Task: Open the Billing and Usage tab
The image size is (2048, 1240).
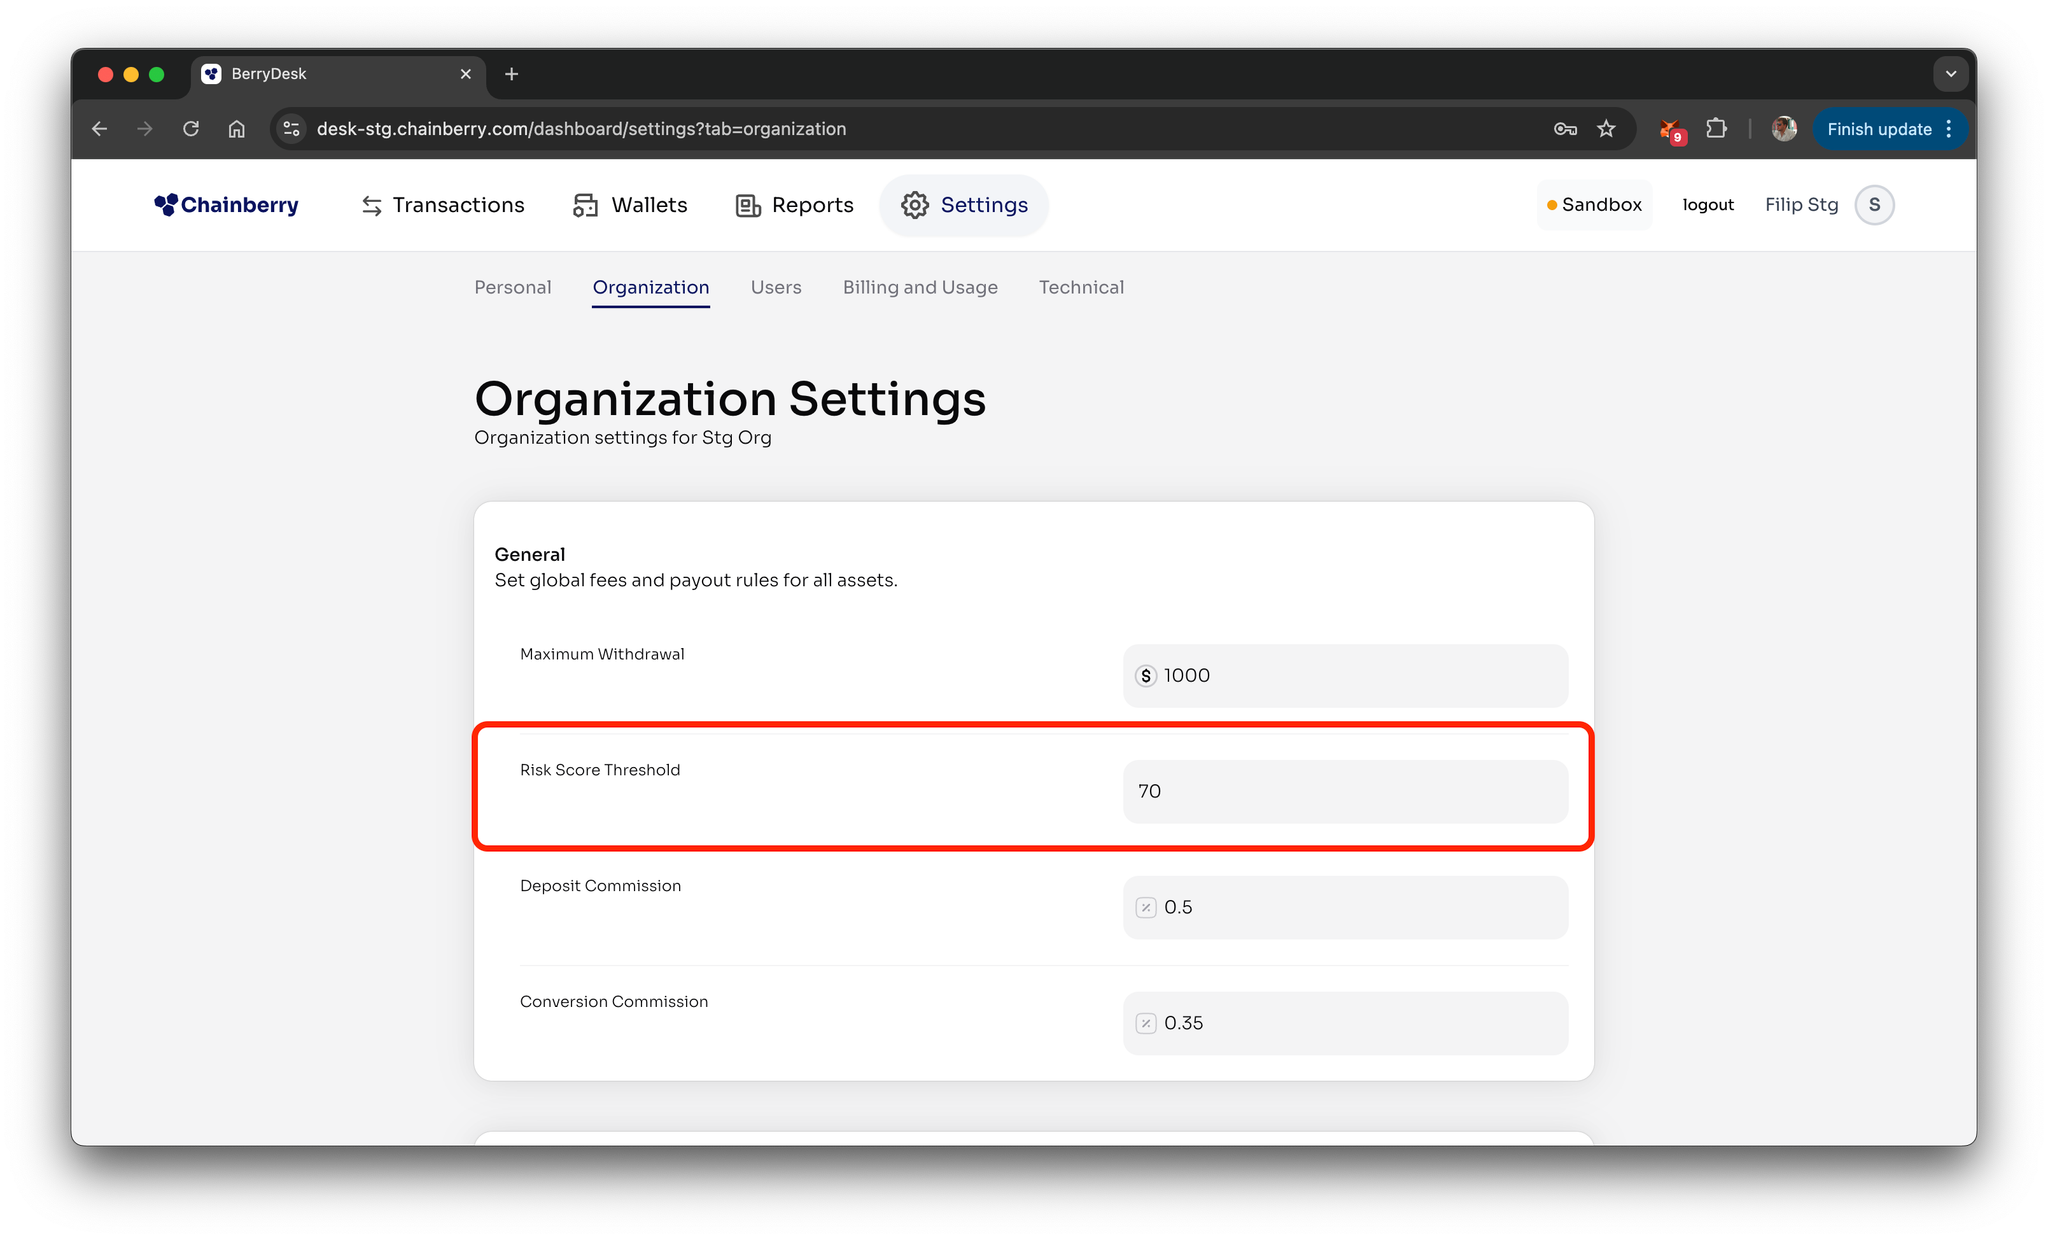Action: (920, 287)
